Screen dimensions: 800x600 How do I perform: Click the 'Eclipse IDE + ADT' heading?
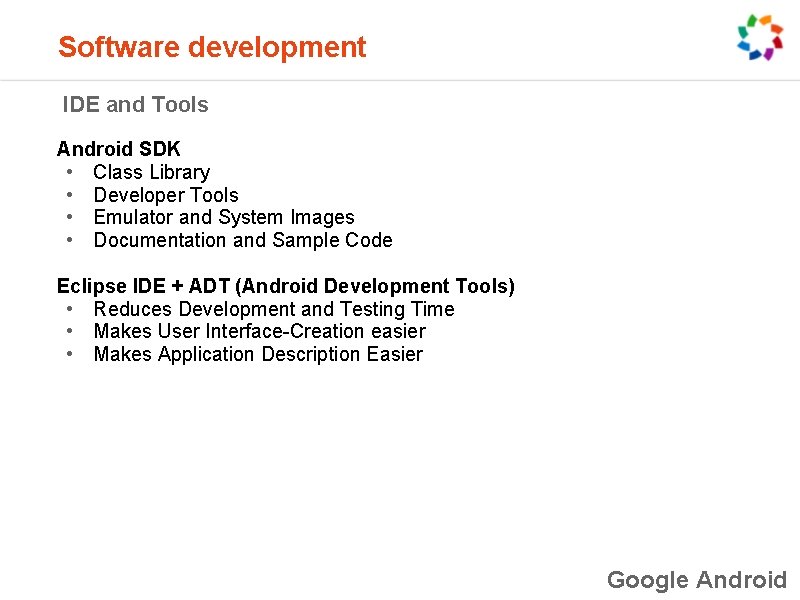click(x=286, y=286)
